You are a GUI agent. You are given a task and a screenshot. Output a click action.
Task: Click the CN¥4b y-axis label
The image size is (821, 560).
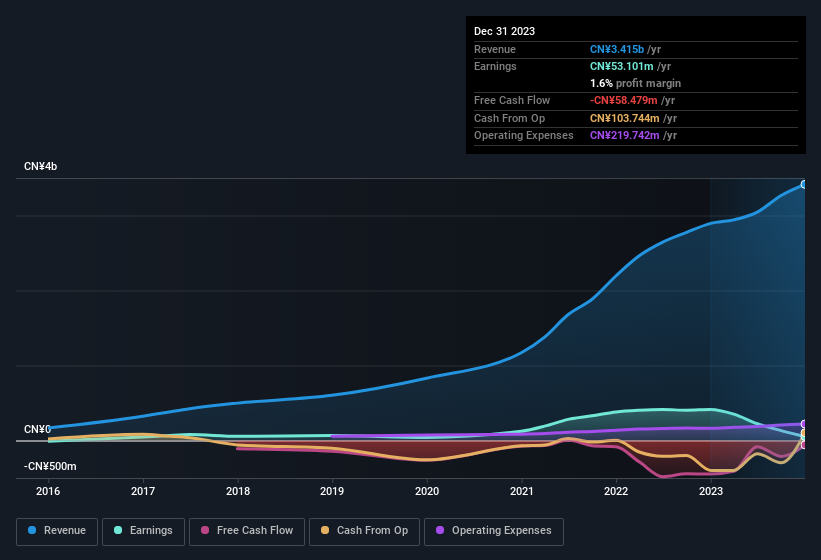click(40, 166)
